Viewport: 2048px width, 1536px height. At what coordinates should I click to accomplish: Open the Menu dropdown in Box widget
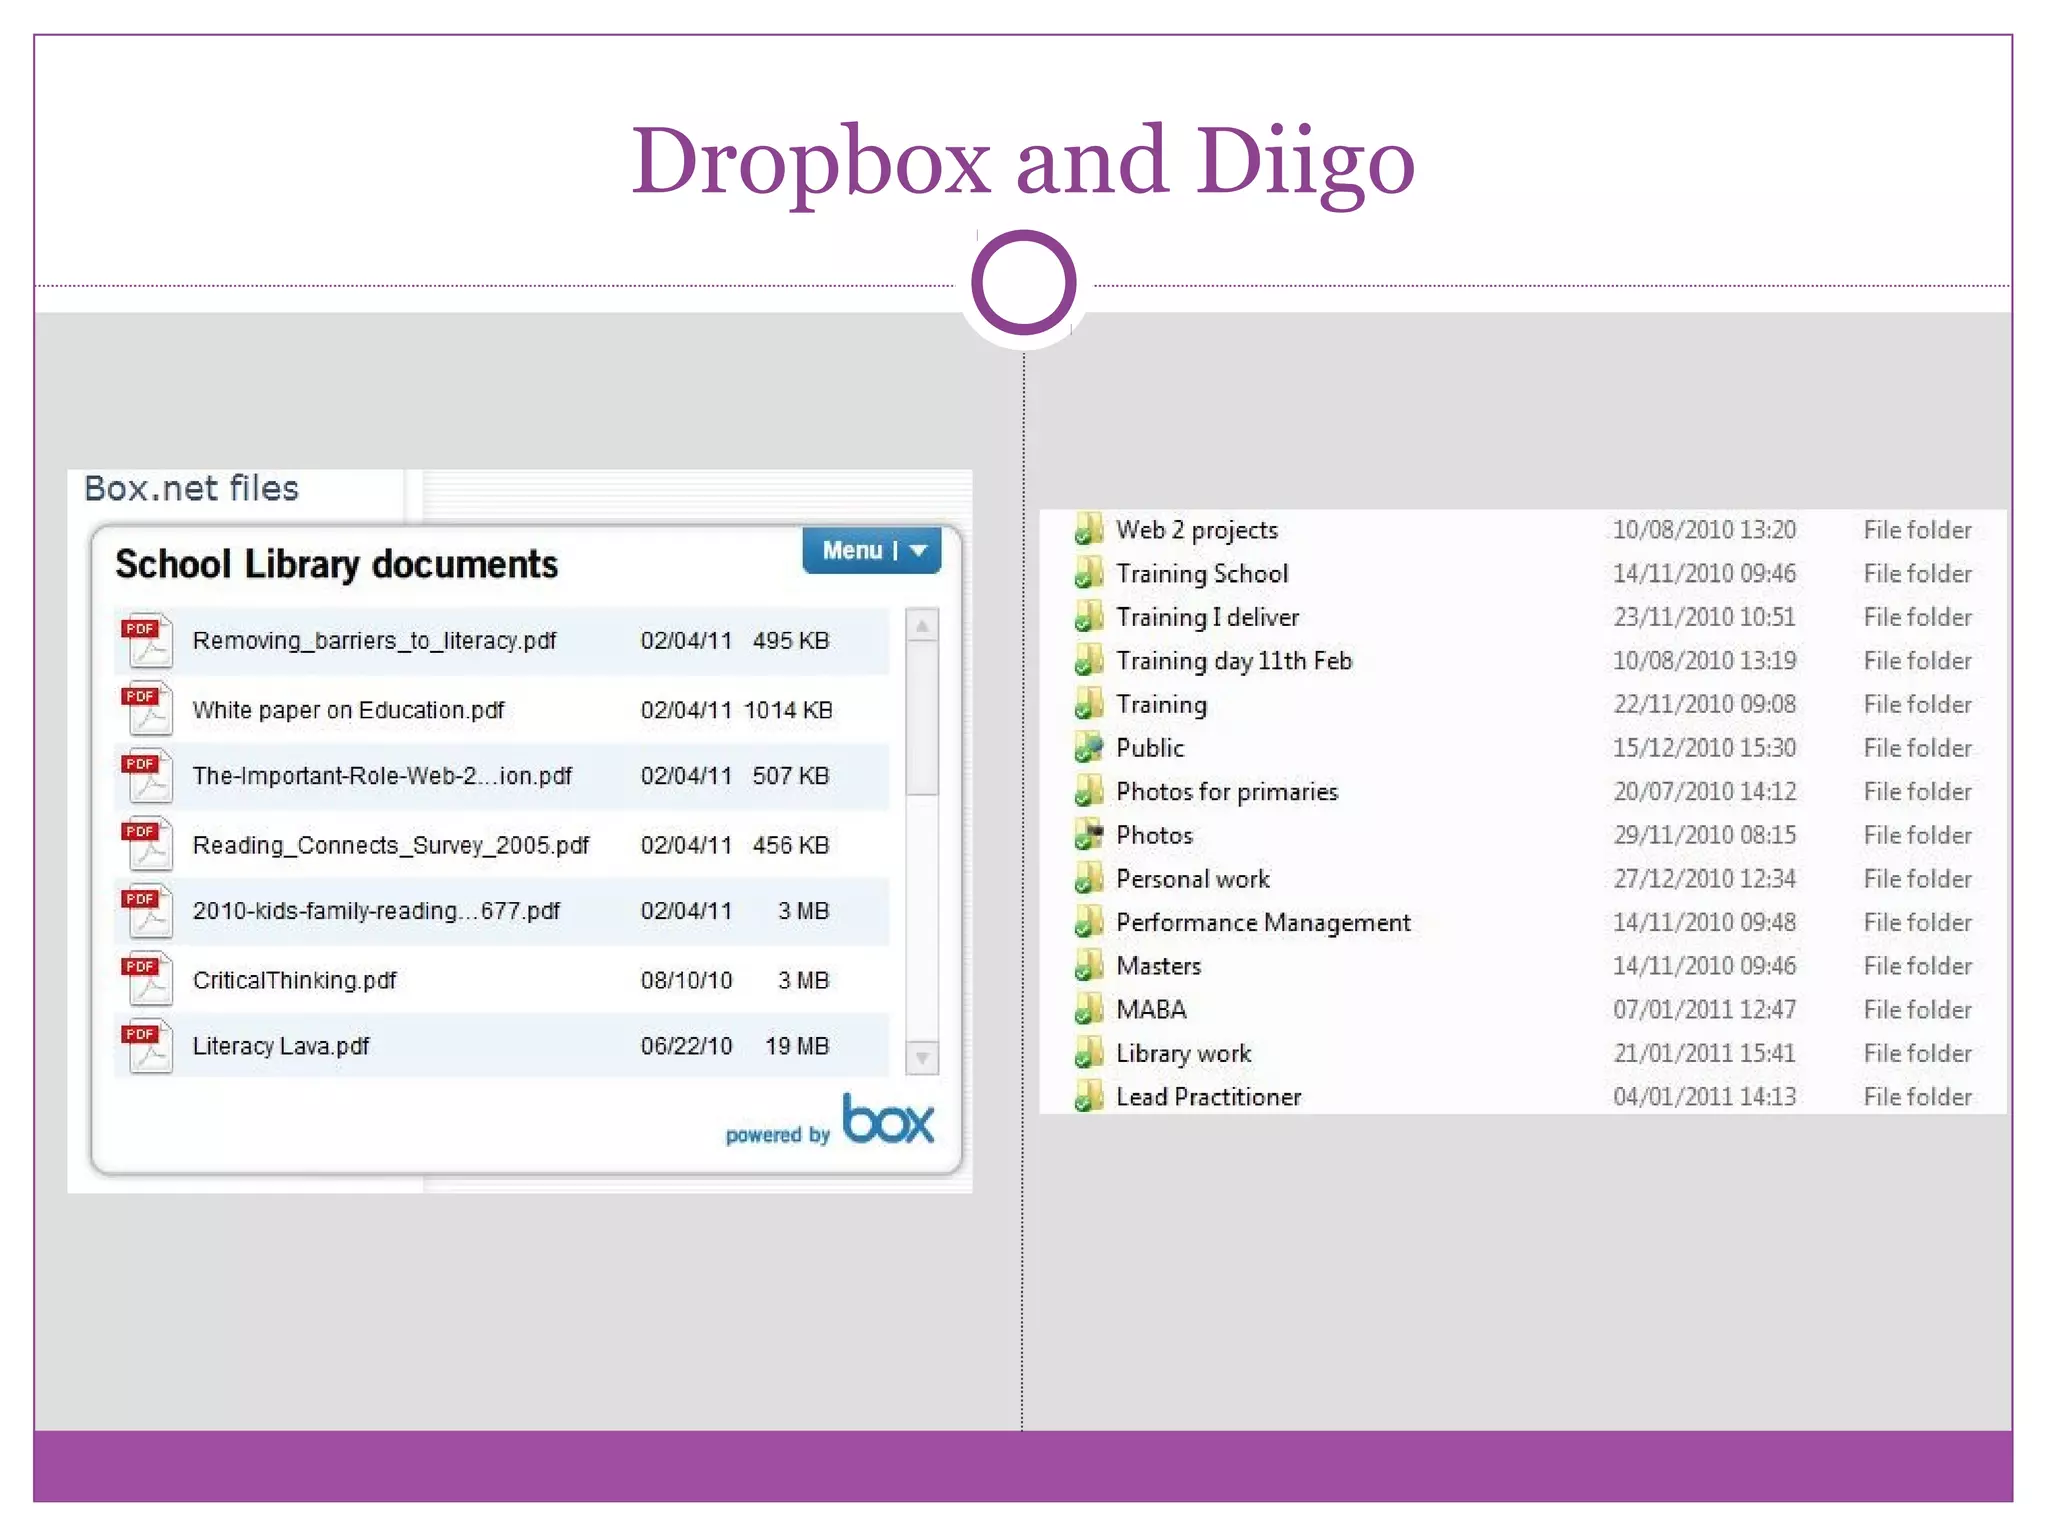click(872, 550)
